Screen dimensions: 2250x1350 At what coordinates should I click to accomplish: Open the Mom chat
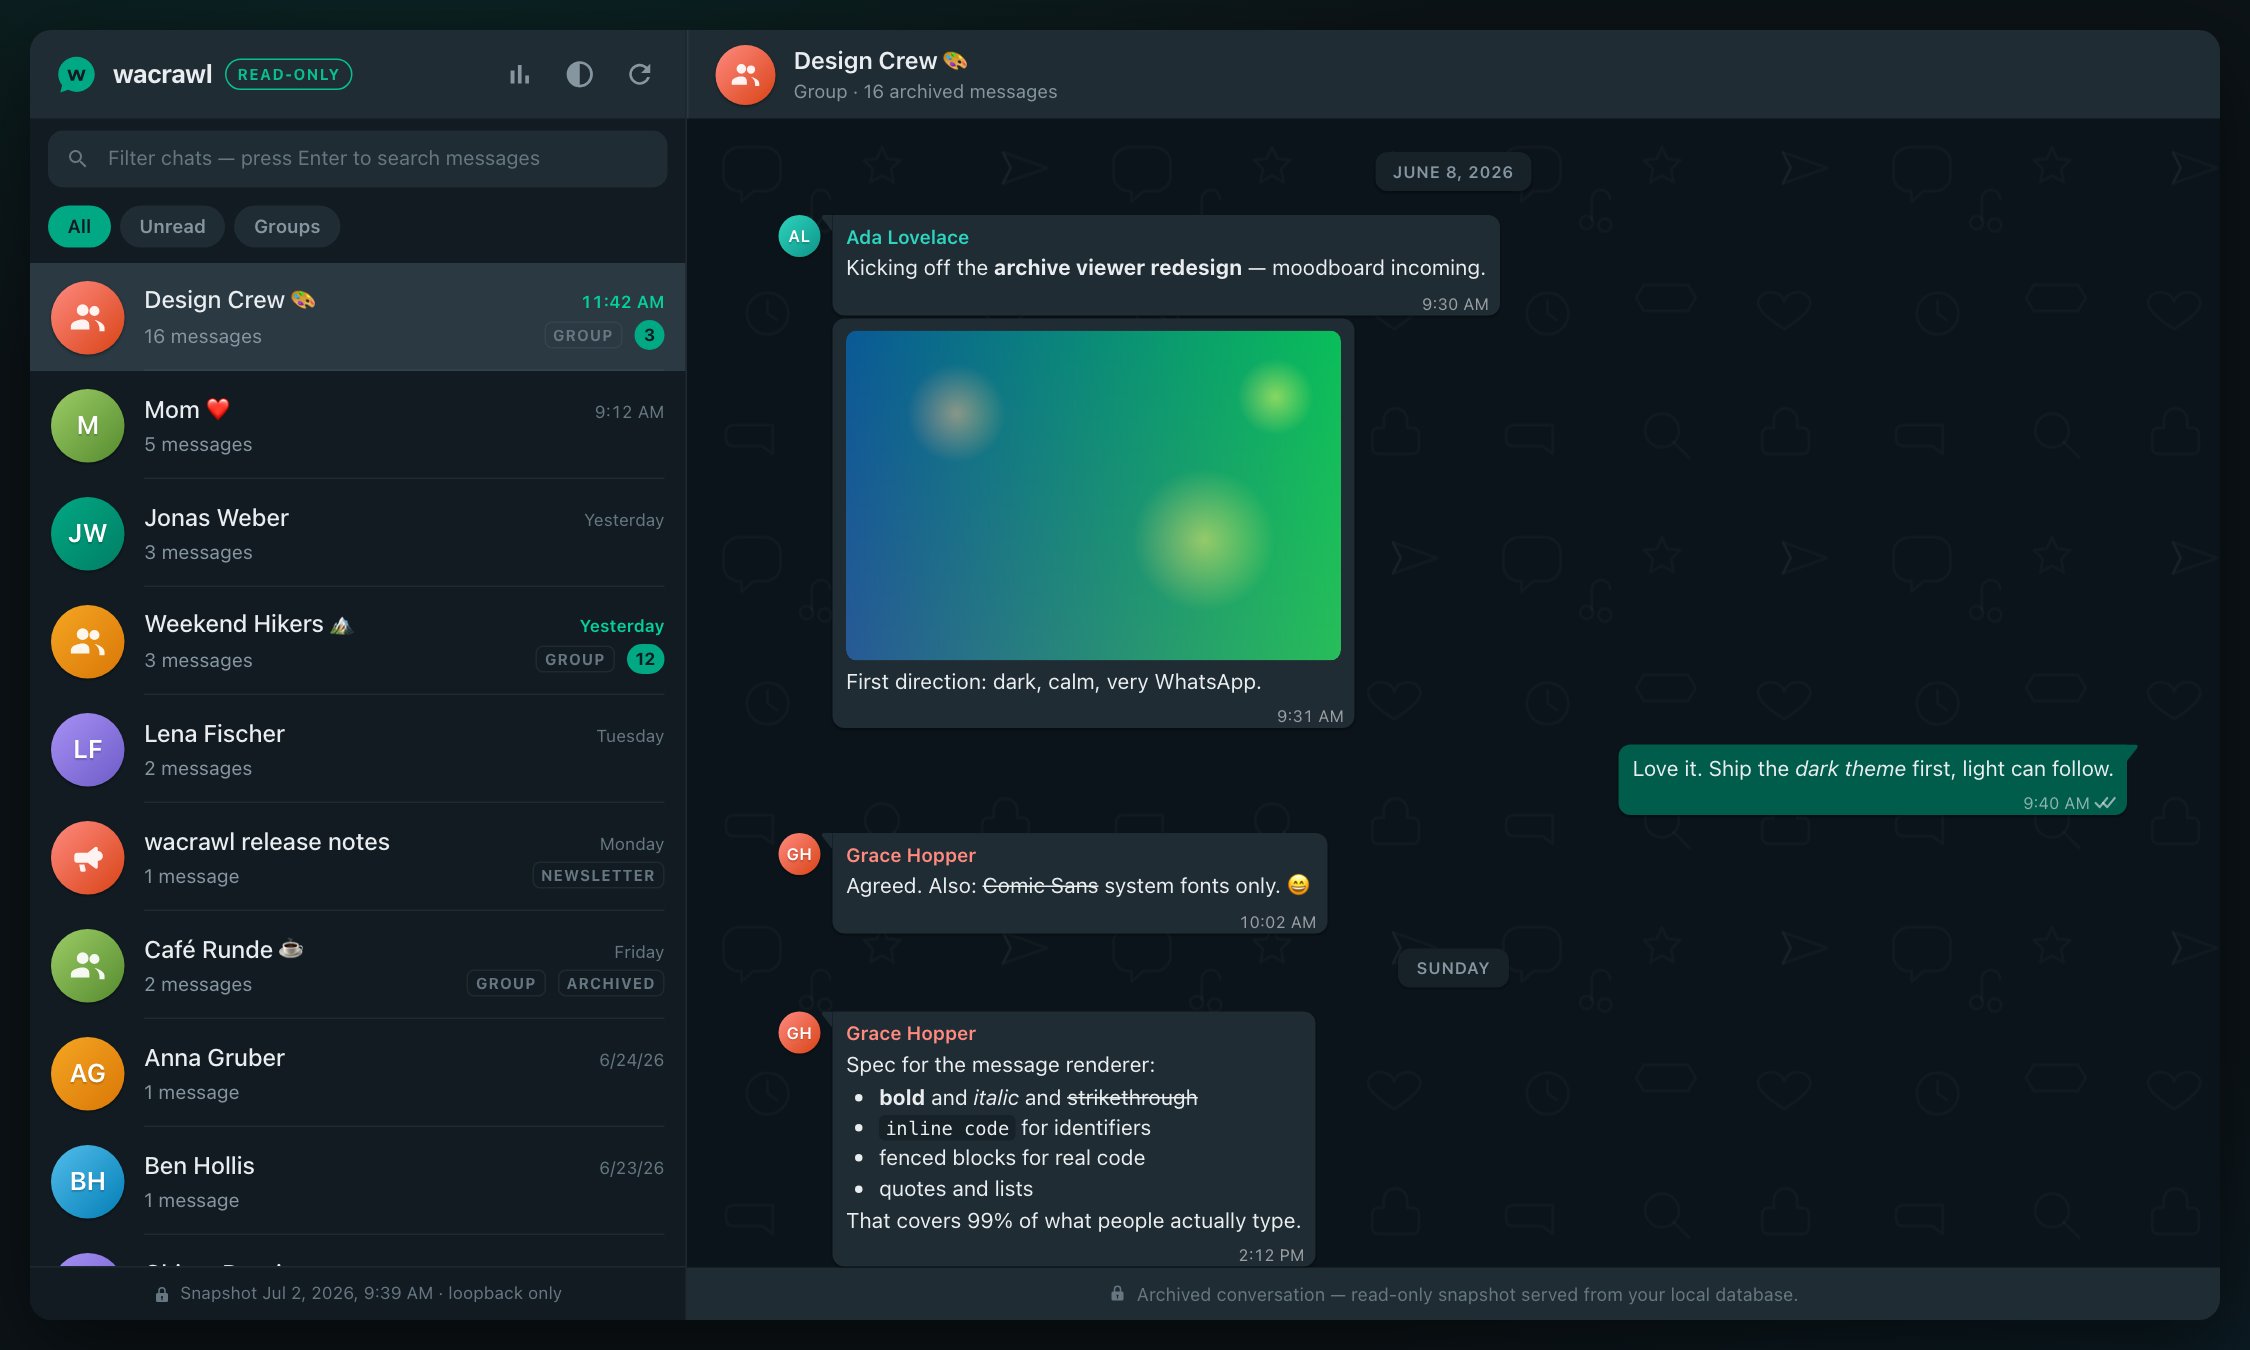click(357, 426)
